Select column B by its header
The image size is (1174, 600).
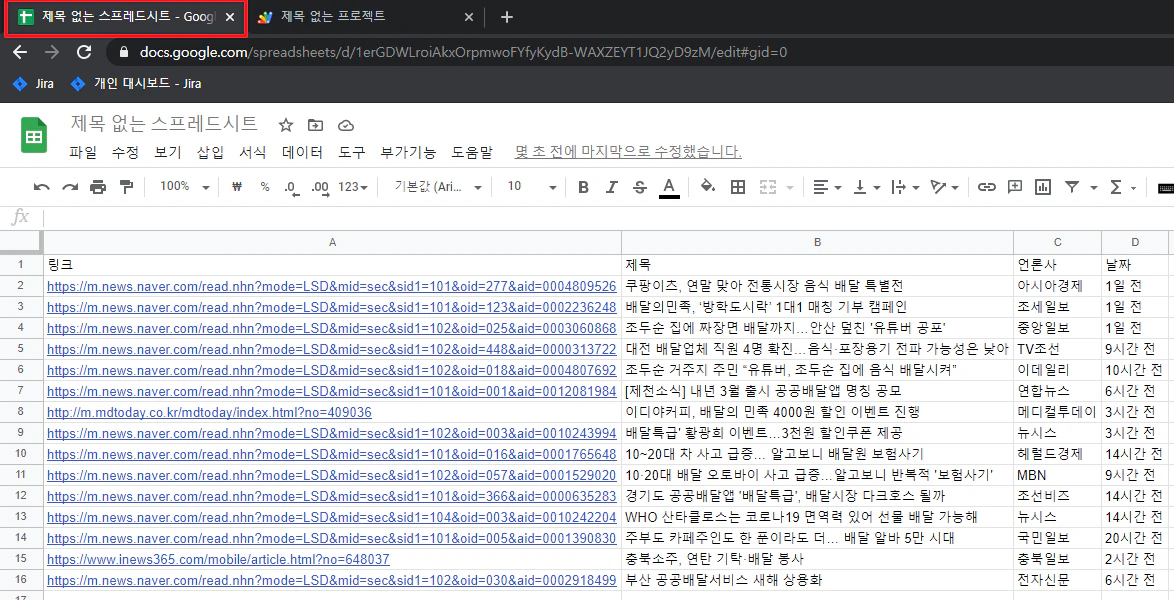coord(818,242)
